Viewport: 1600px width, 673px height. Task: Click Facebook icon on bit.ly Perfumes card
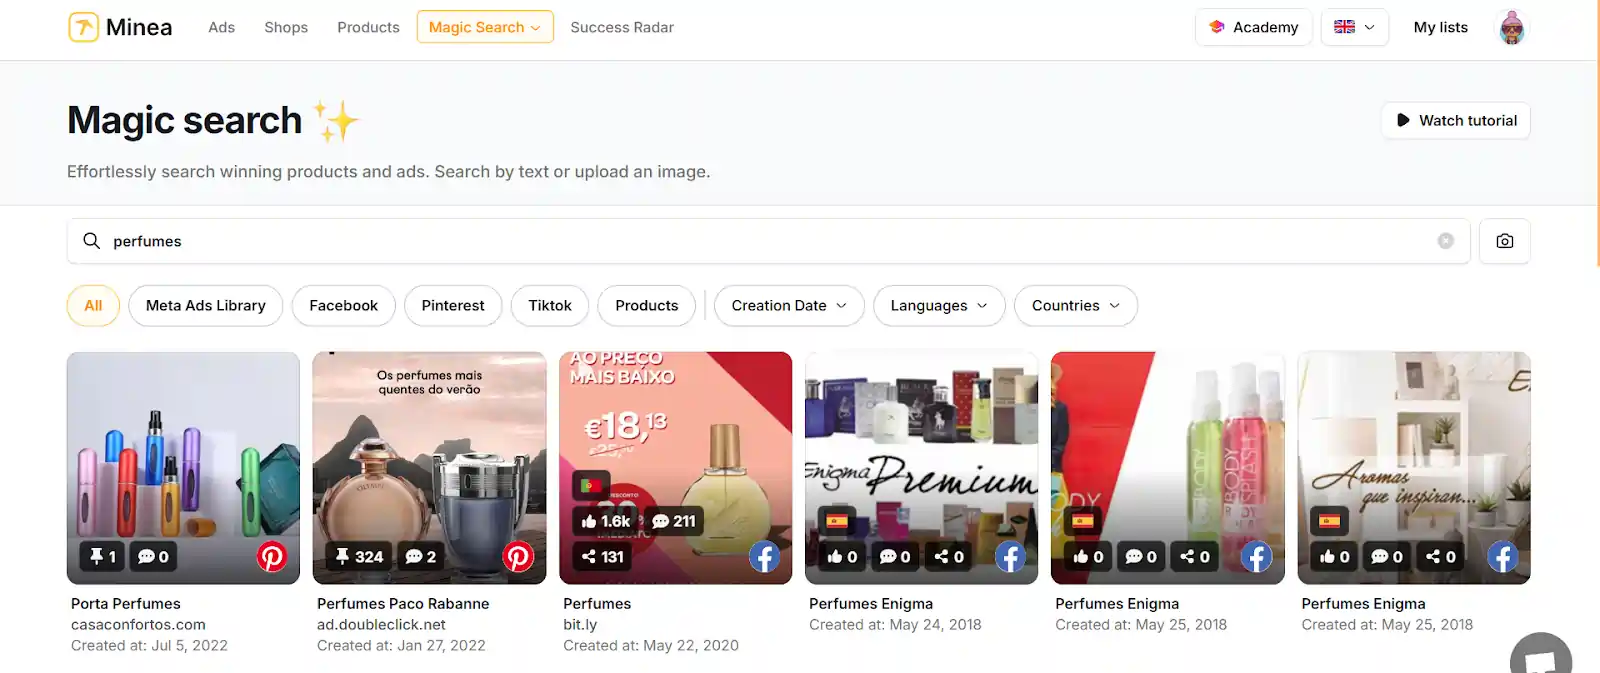[x=764, y=556]
